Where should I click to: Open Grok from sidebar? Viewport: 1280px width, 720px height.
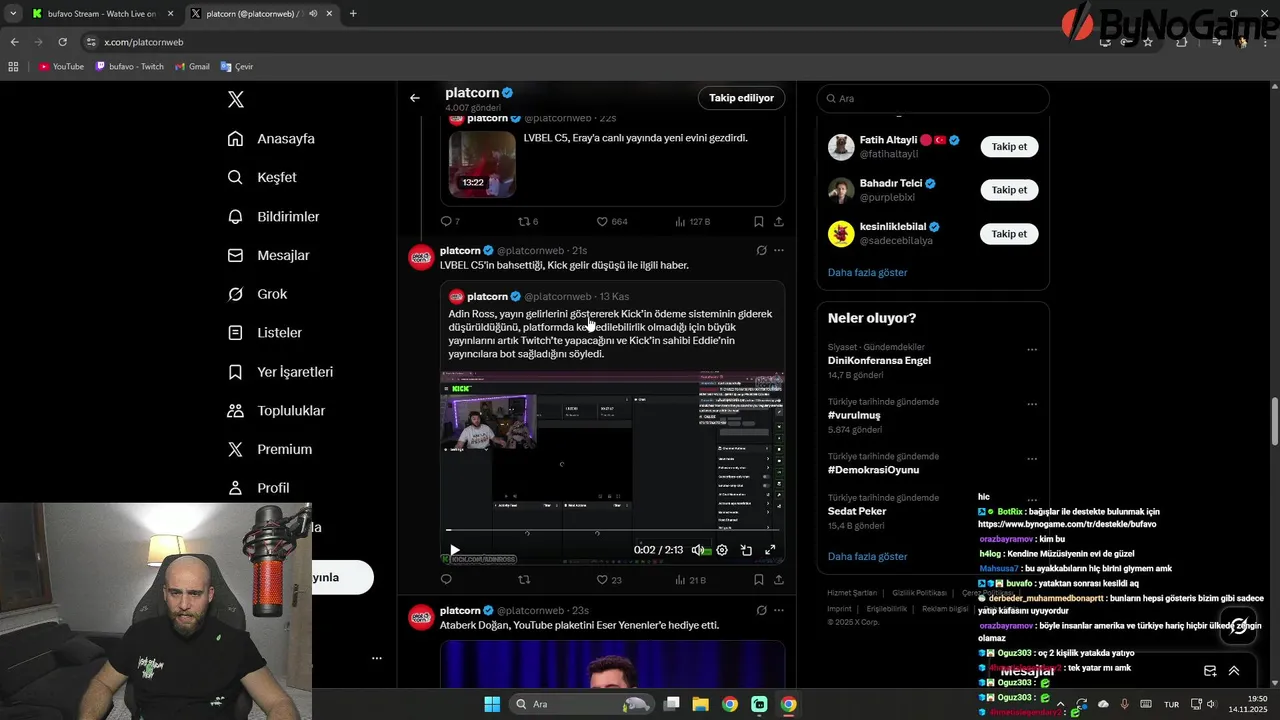pyautogui.click(x=257, y=294)
